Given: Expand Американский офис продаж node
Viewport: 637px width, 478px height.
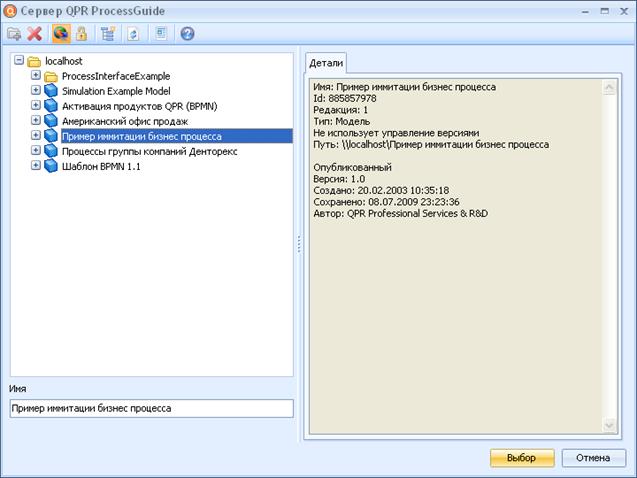Looking at the screenshot, I should coord(36,120).
